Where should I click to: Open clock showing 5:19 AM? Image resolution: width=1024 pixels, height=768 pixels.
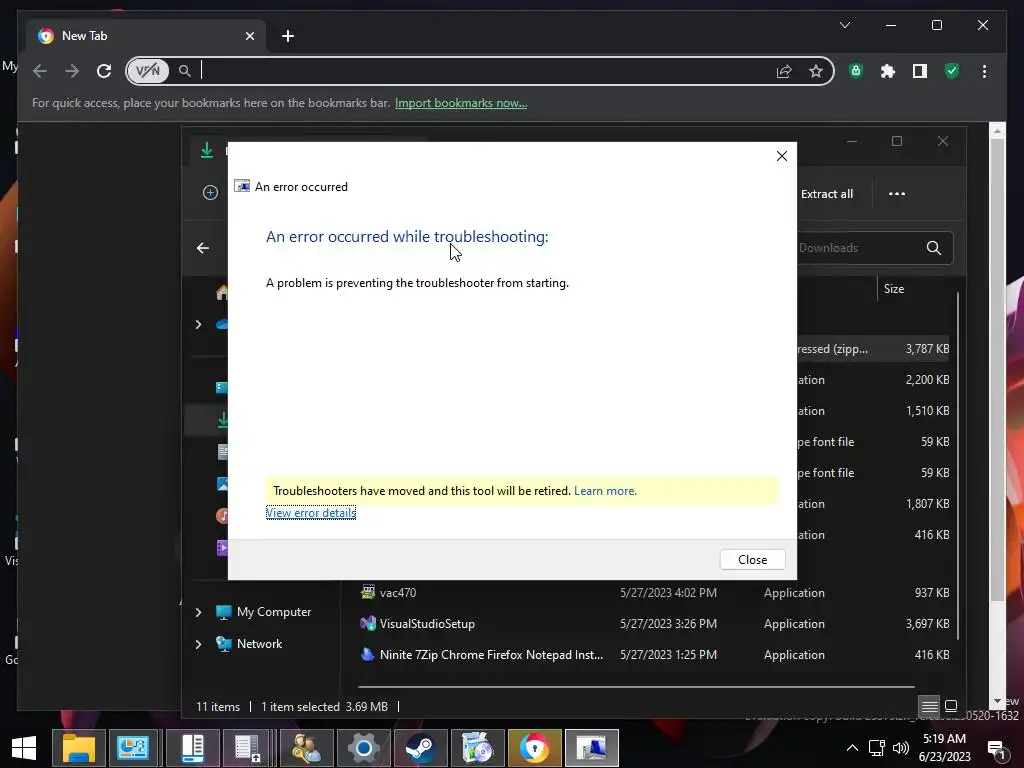944,748
